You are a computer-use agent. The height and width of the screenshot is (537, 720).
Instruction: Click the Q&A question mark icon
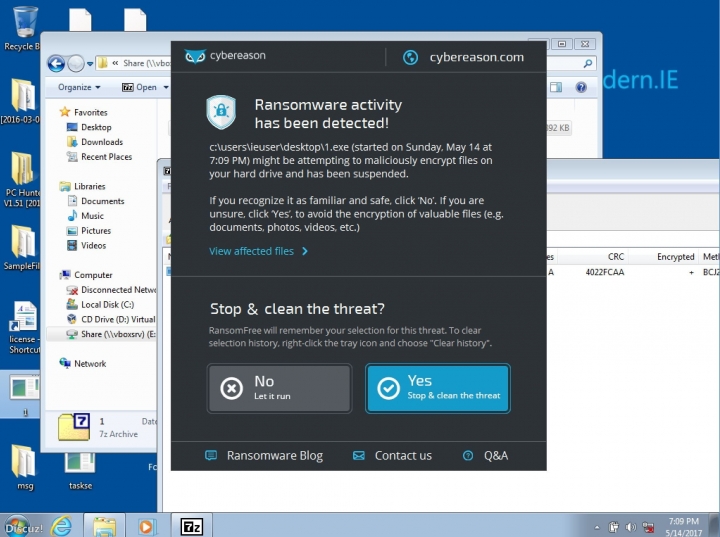467,455
